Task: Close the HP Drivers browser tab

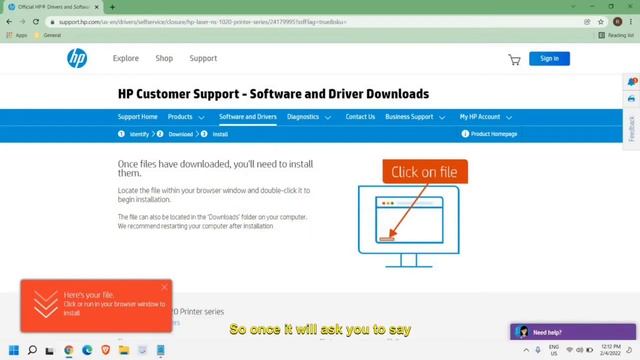Action: coord(97,7)
